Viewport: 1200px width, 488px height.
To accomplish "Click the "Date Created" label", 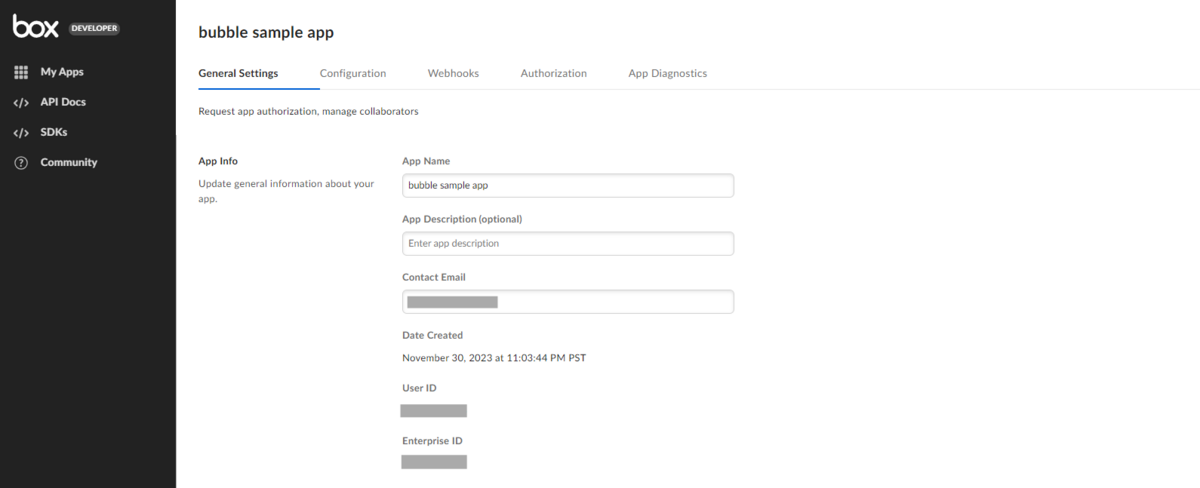I will (433, 335).
